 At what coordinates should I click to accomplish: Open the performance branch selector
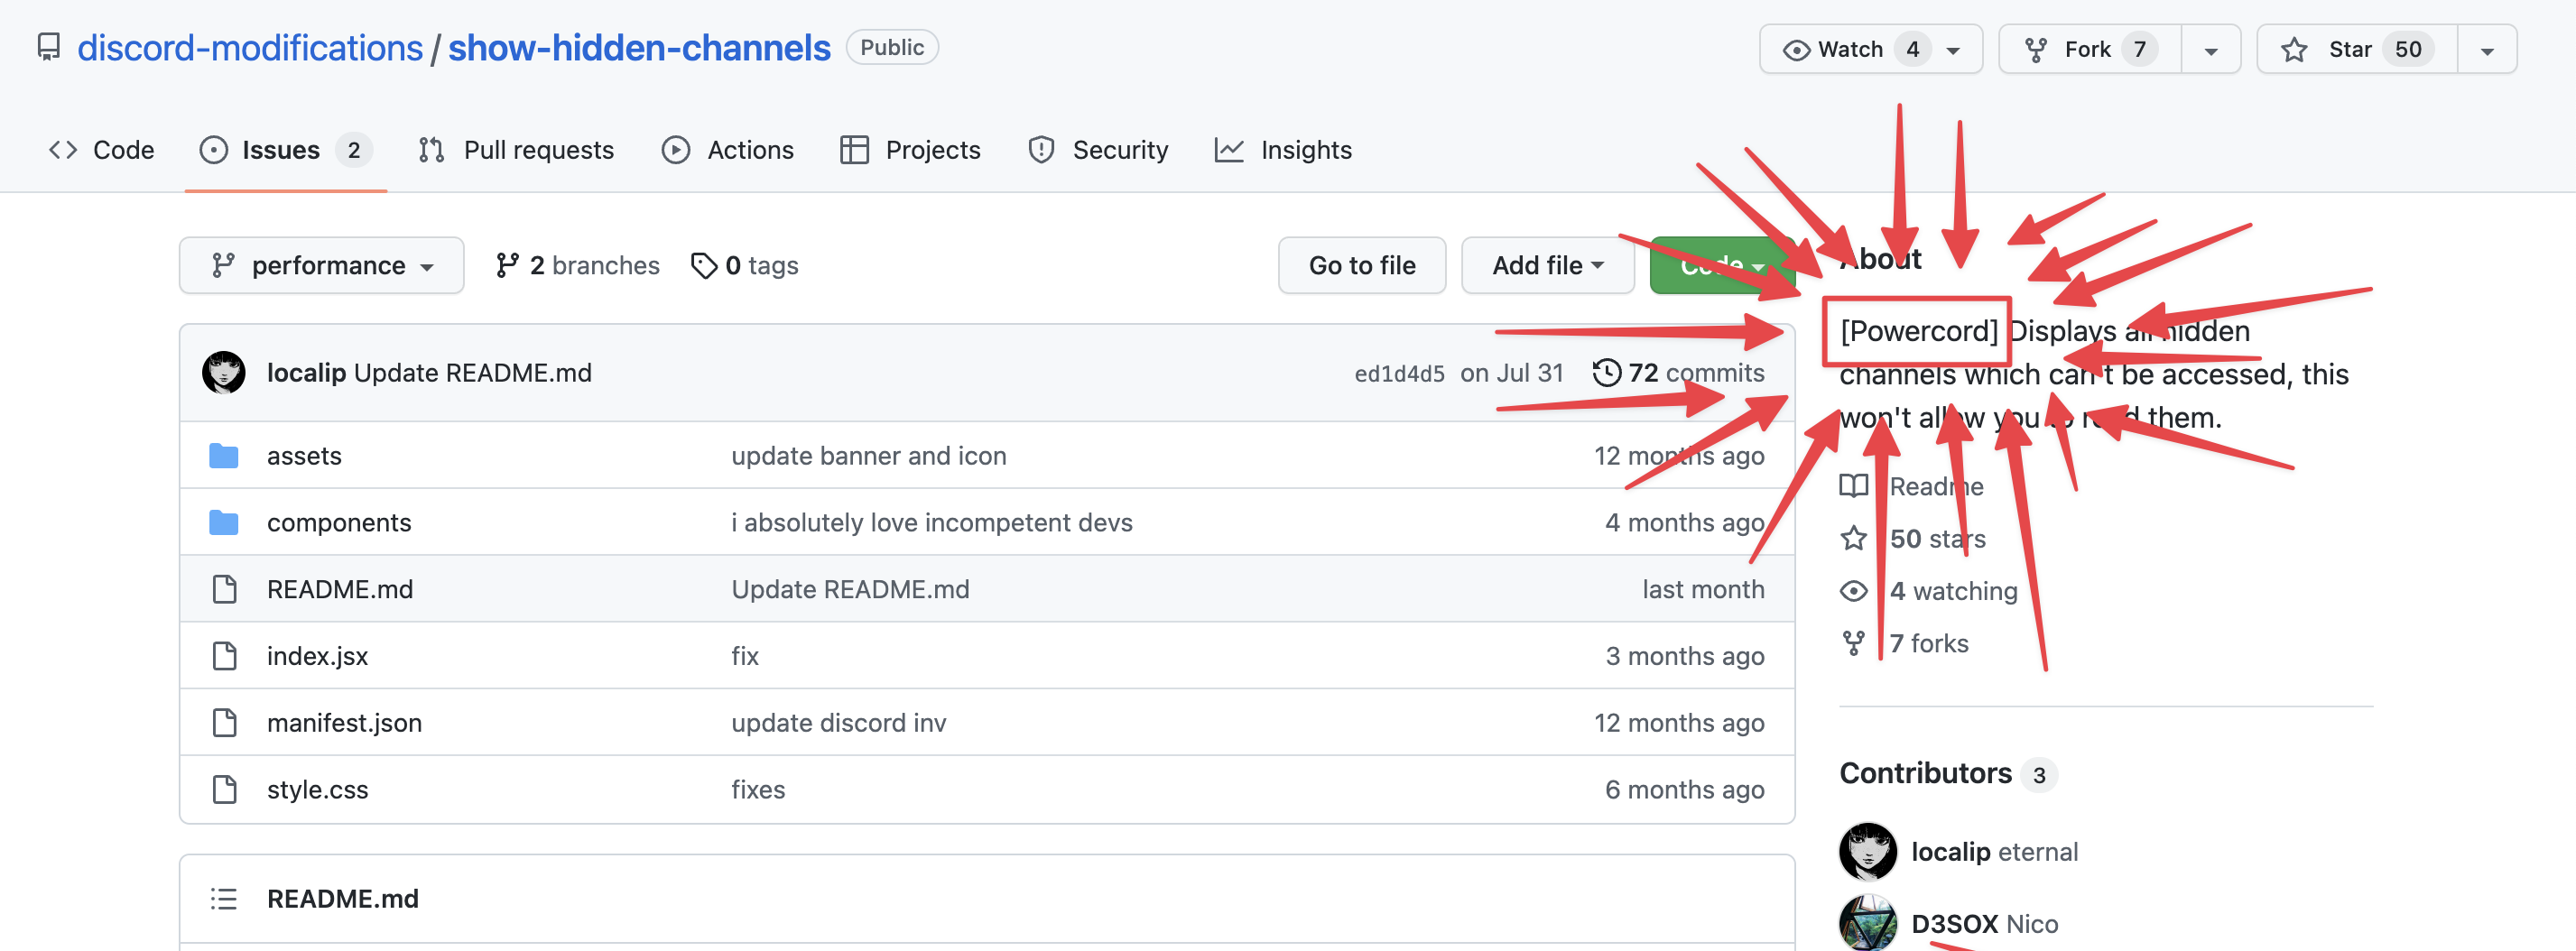point(321,265)
